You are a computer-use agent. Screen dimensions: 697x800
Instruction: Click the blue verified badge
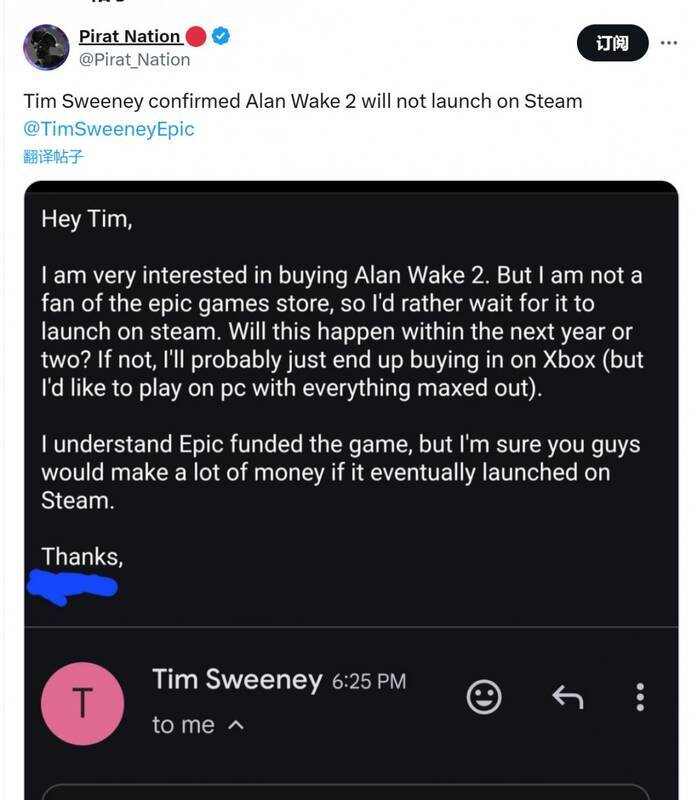tap(221, 37)
